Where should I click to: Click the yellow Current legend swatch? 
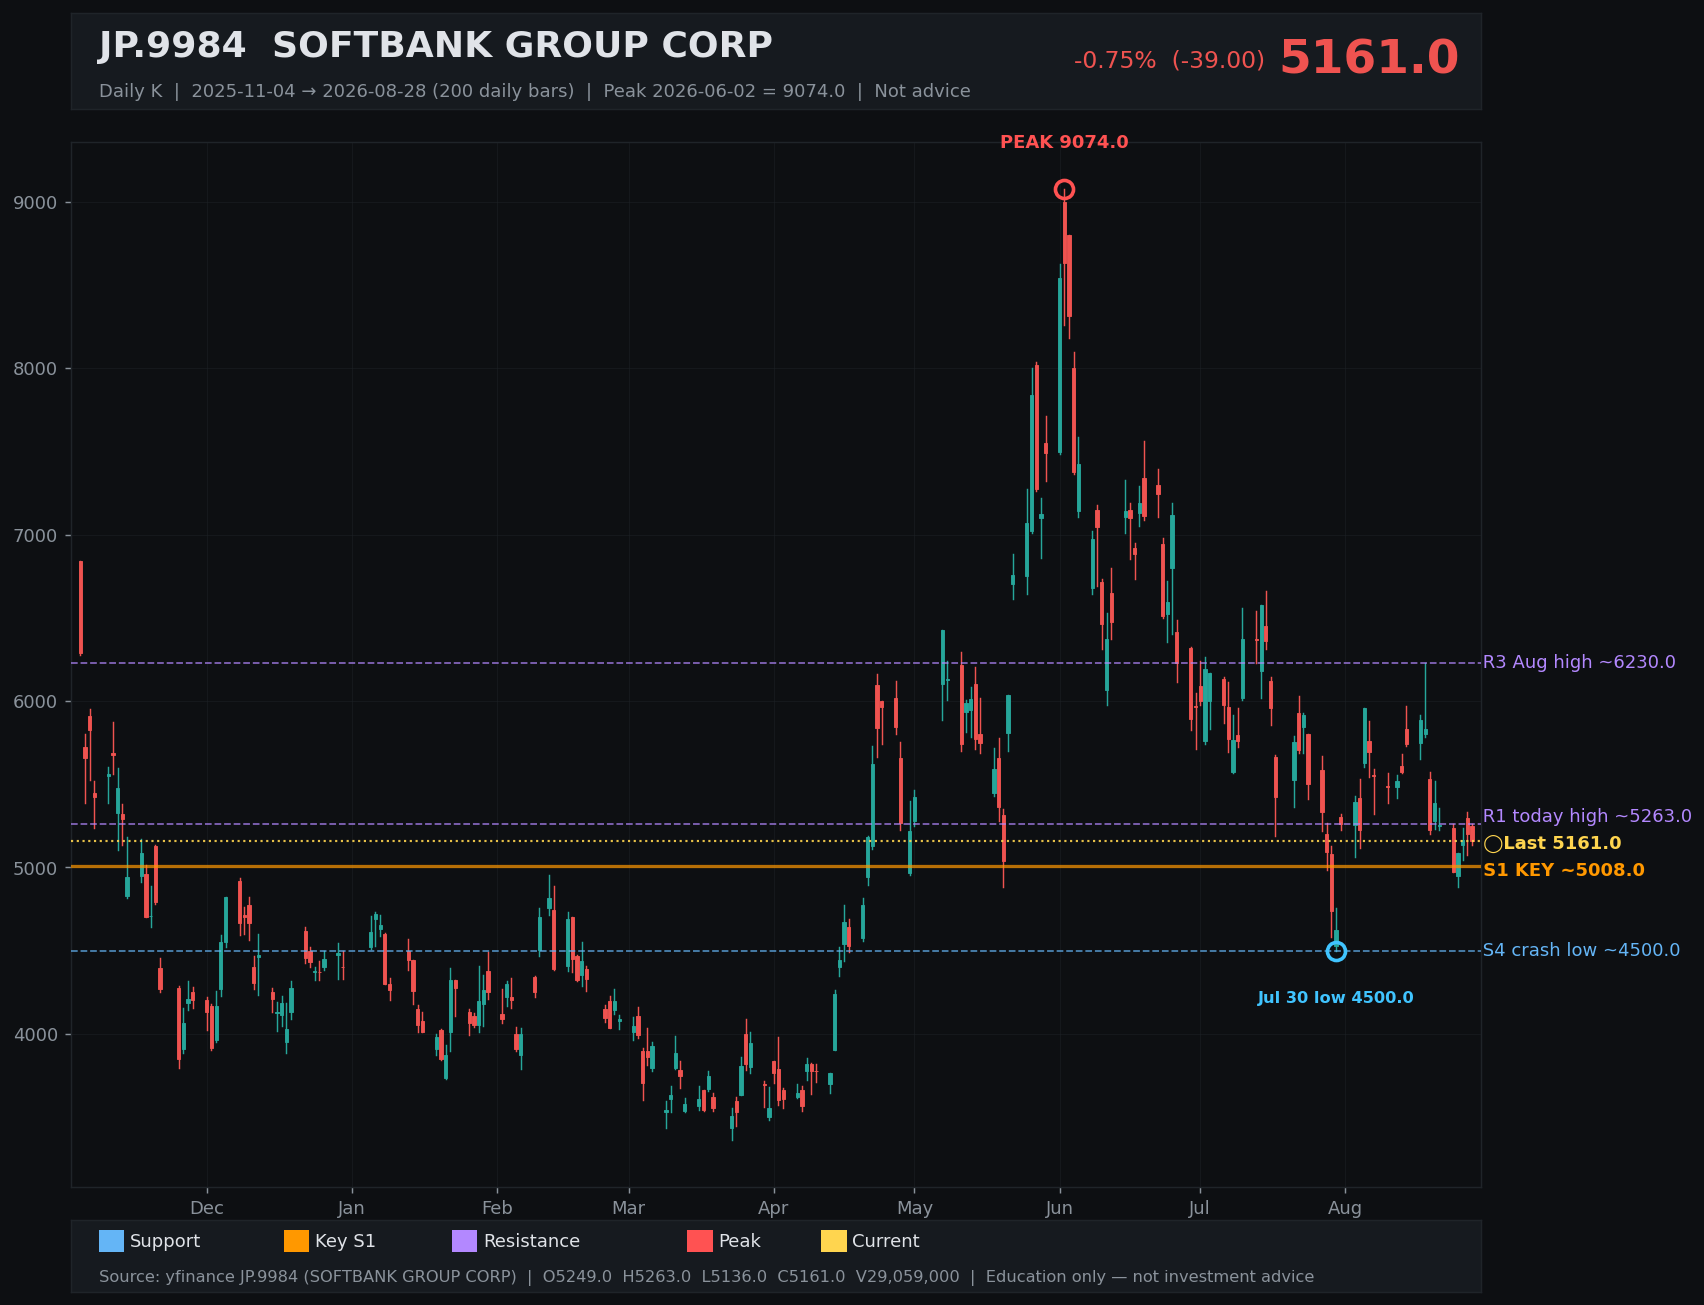point(834,1241)
